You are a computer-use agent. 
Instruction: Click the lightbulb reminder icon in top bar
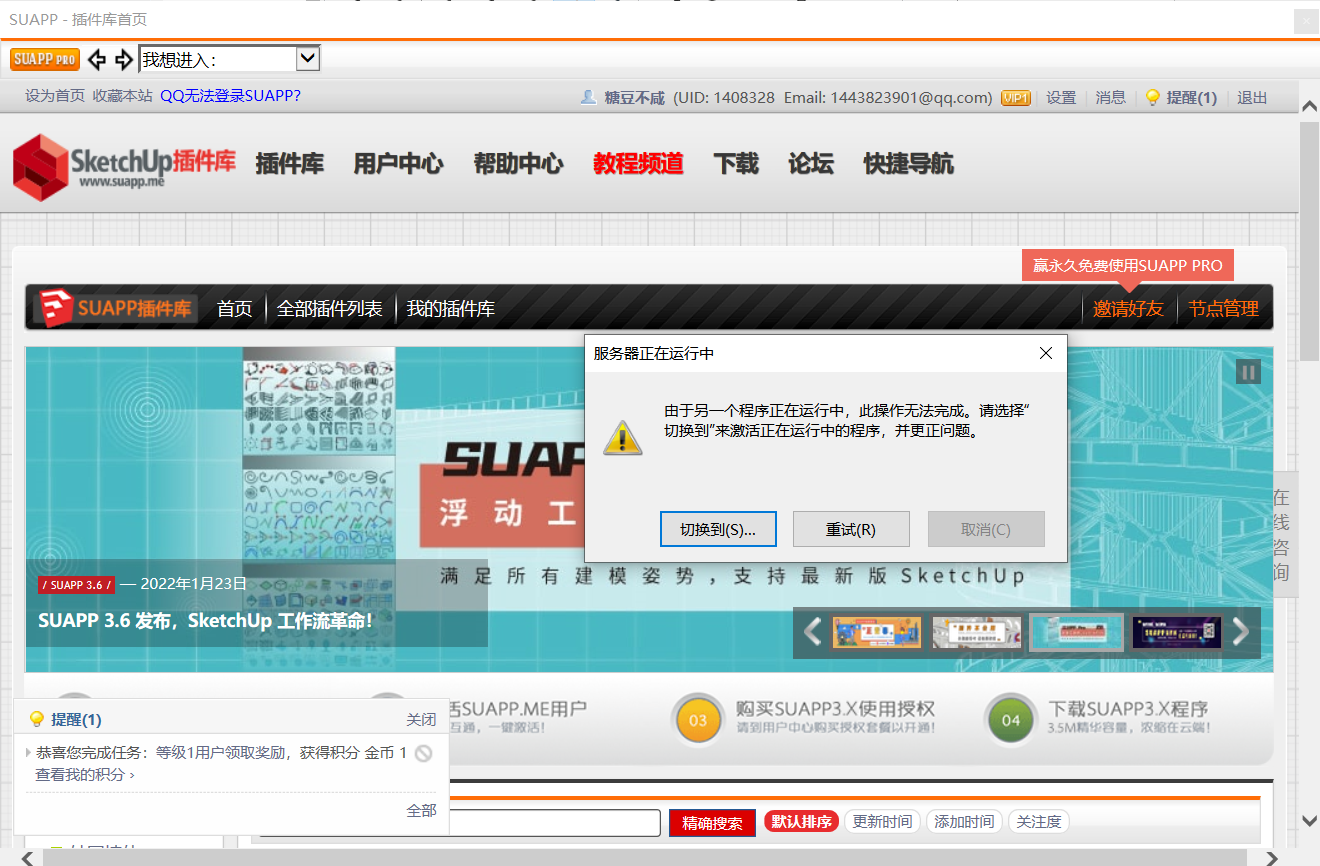pos(1152,97)
